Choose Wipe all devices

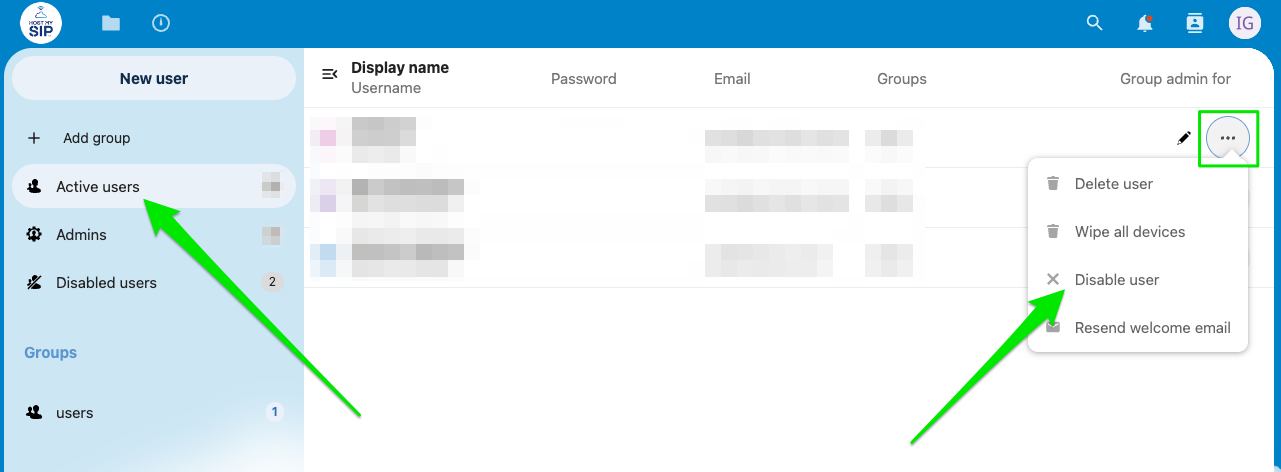[x=1129, y=232]
